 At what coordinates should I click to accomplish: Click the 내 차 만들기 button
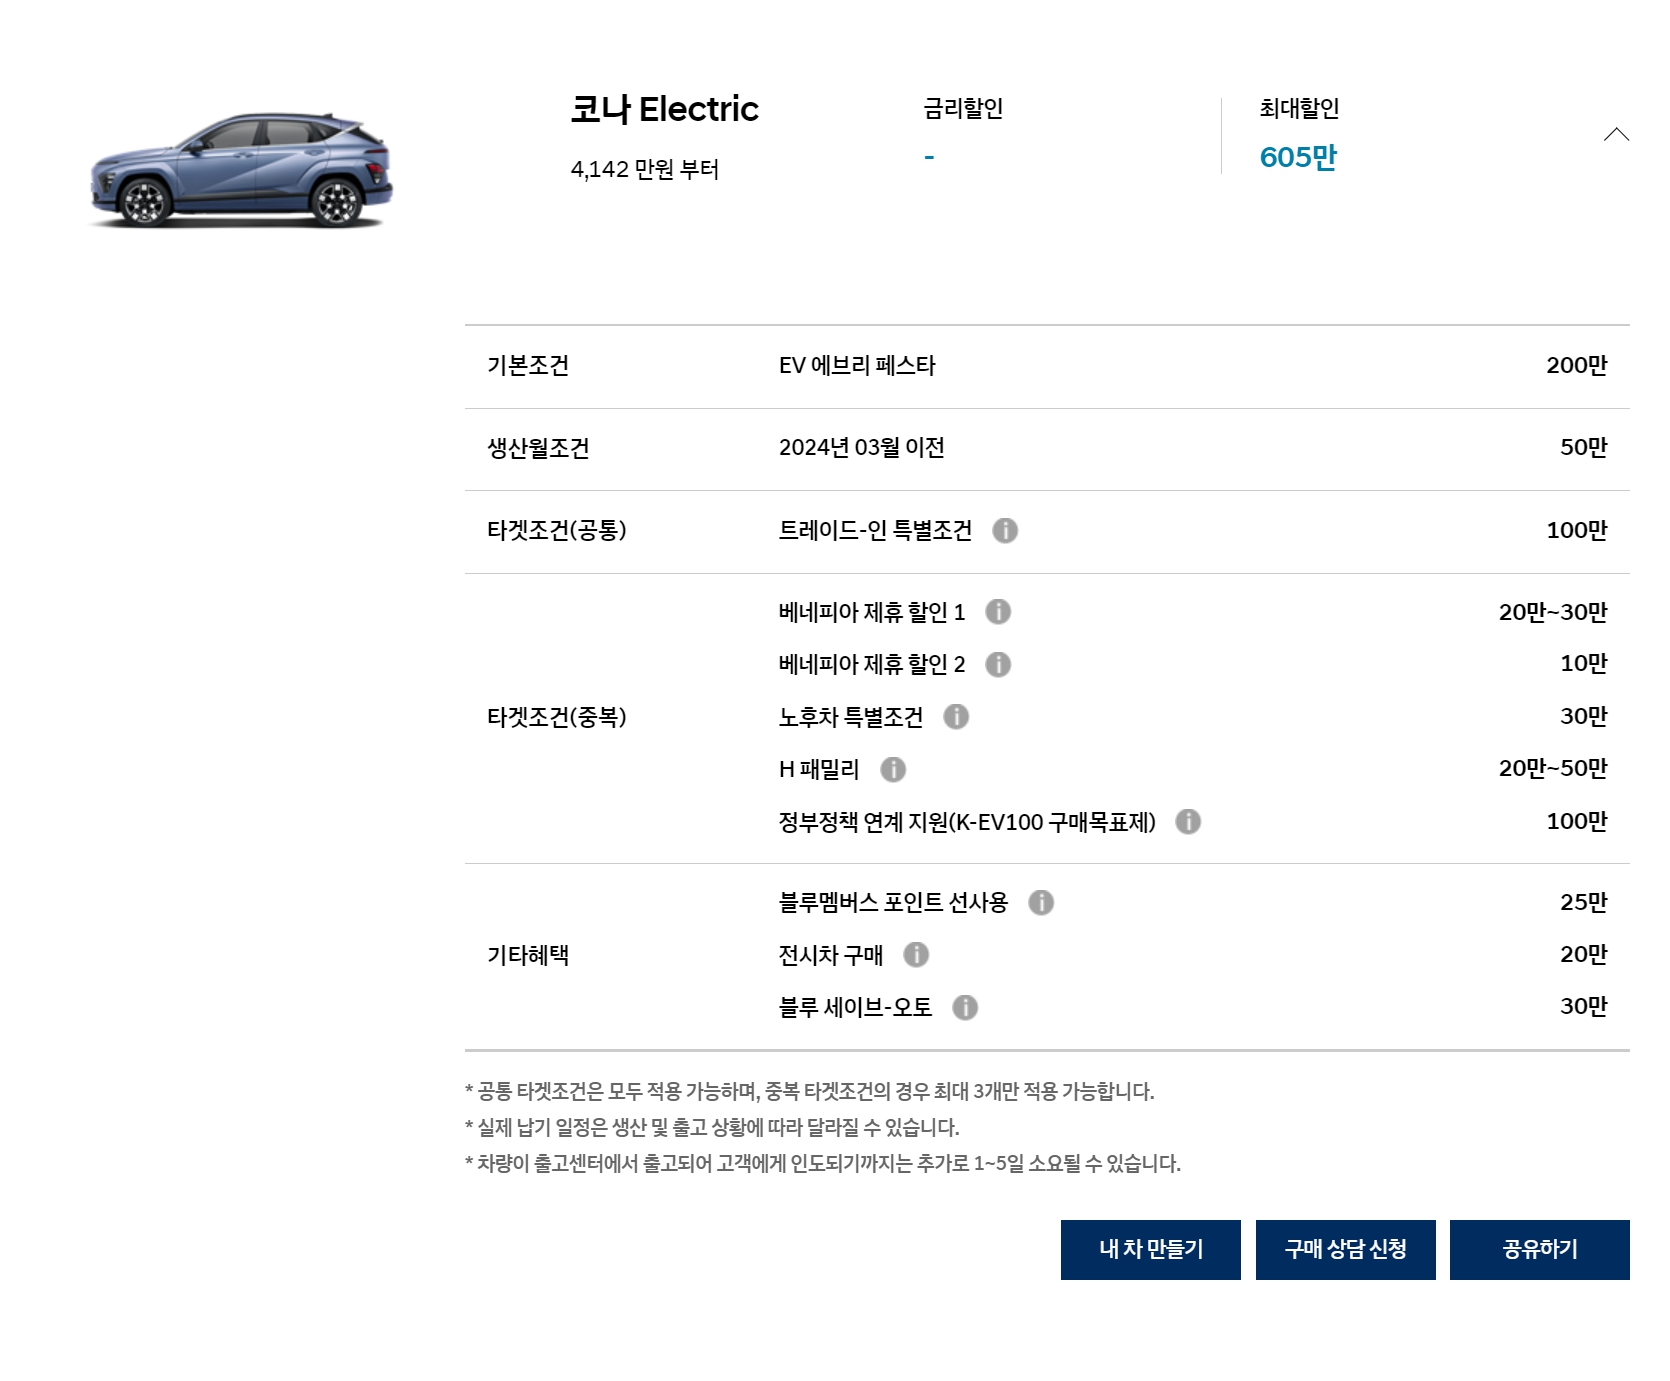pos(1151,1249)
